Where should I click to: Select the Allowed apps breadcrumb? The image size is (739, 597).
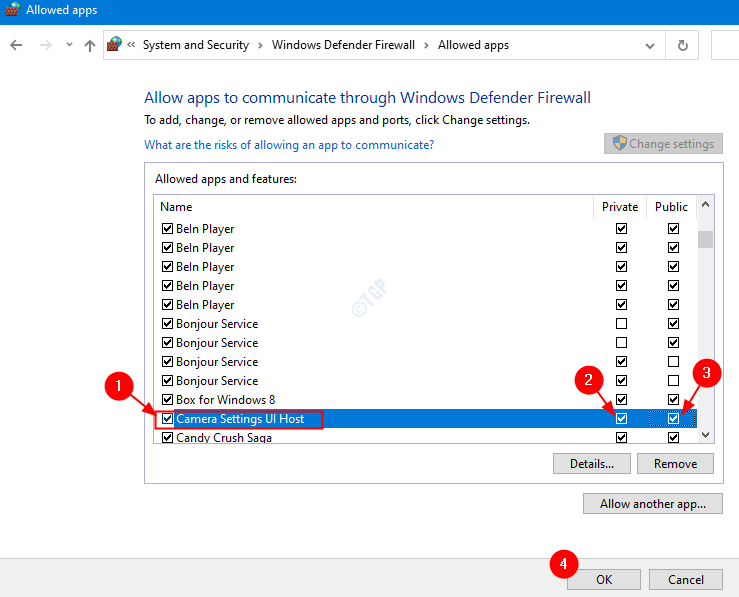[x=473, y=45]
